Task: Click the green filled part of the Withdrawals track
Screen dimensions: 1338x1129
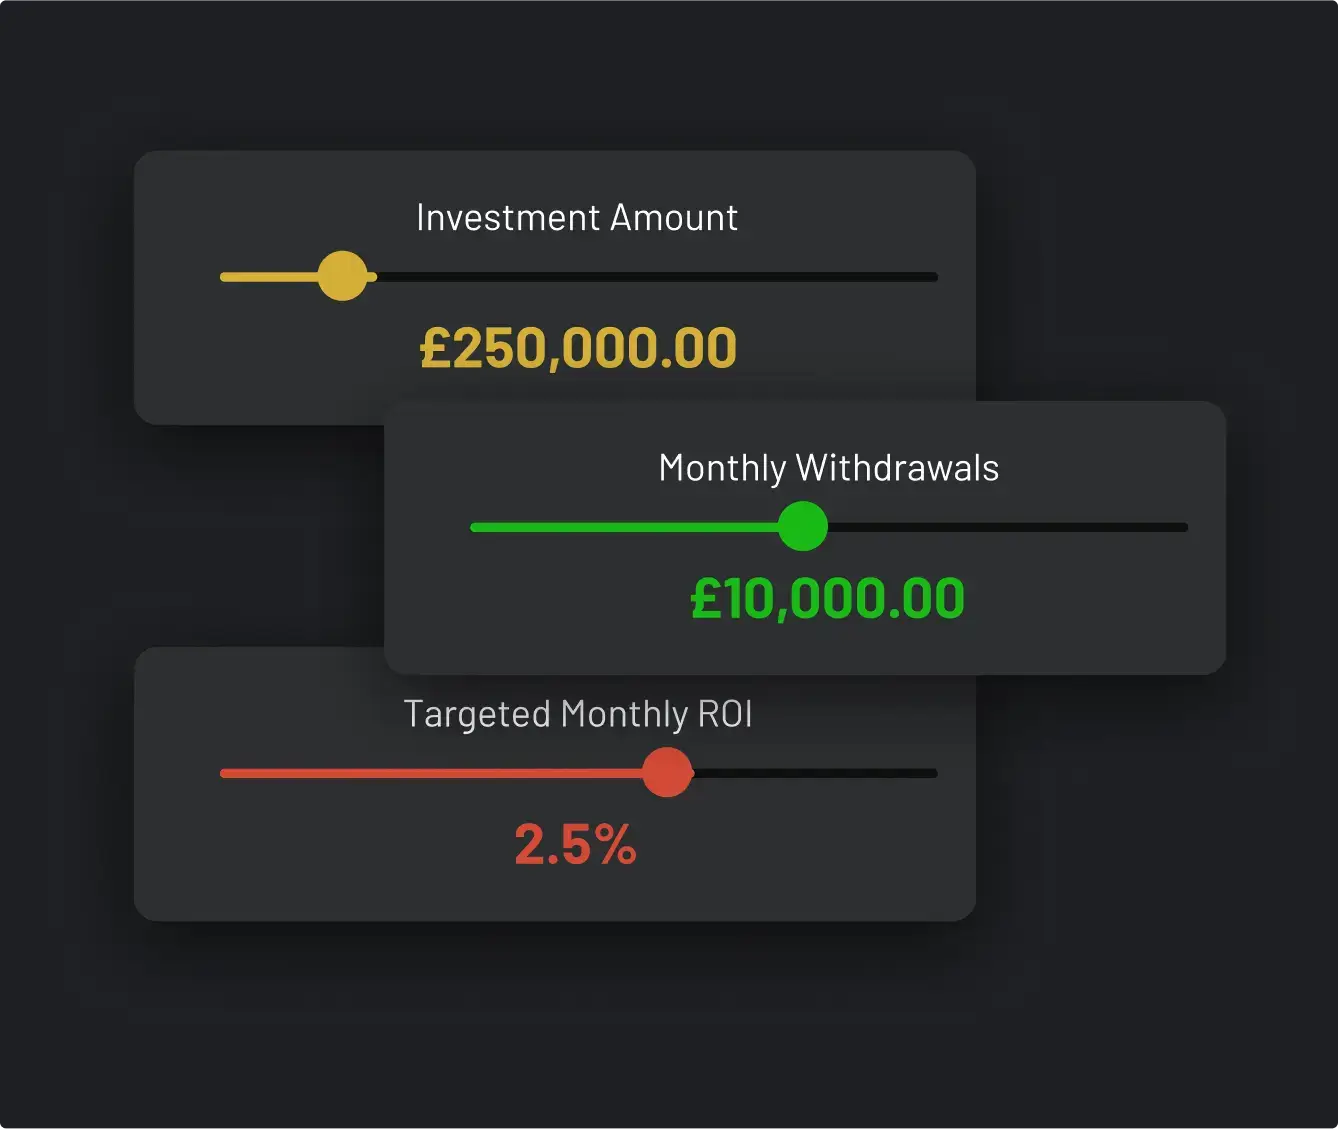Action: click(x=620, y=527)
